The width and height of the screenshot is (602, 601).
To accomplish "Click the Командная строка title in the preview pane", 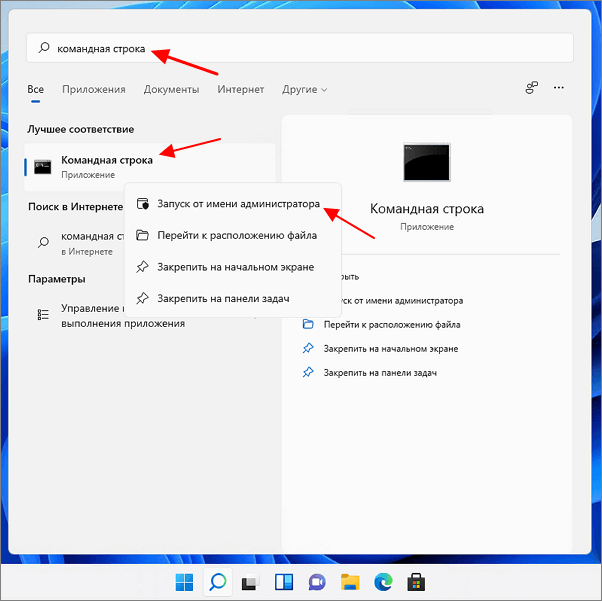I will point(427,209).
